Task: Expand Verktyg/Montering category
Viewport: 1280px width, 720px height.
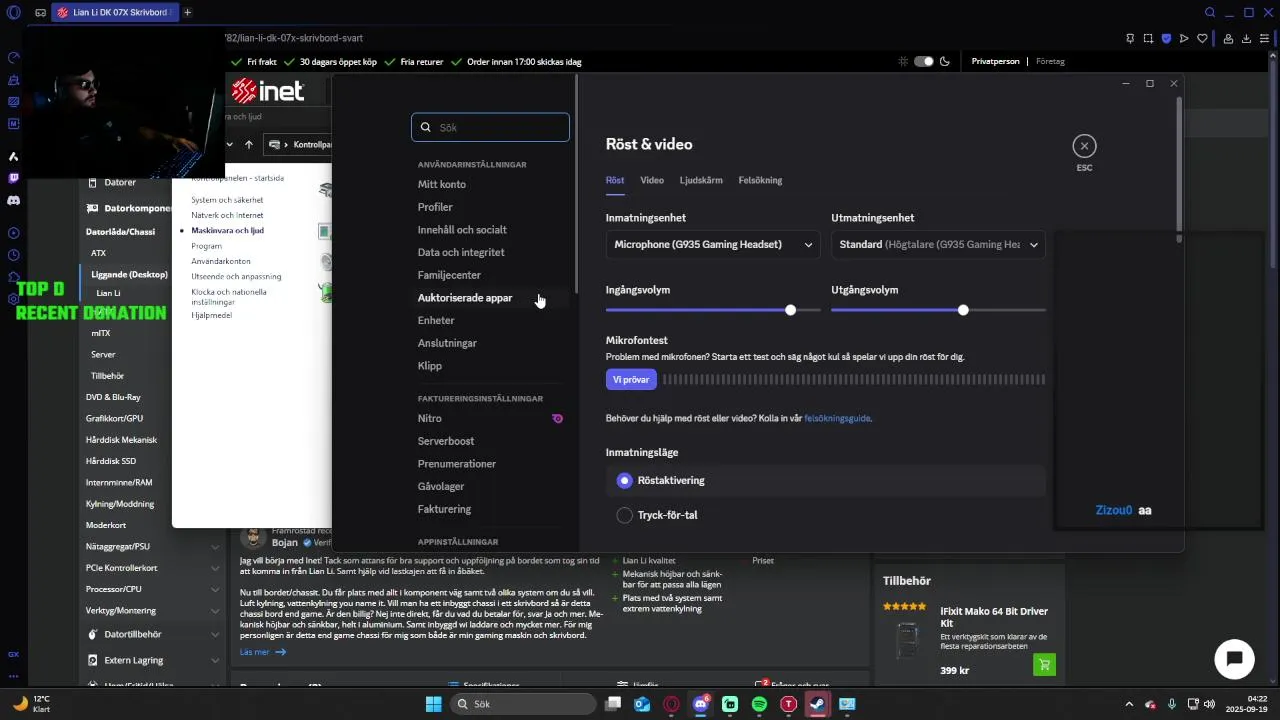Action: click(x=215, y=610)
